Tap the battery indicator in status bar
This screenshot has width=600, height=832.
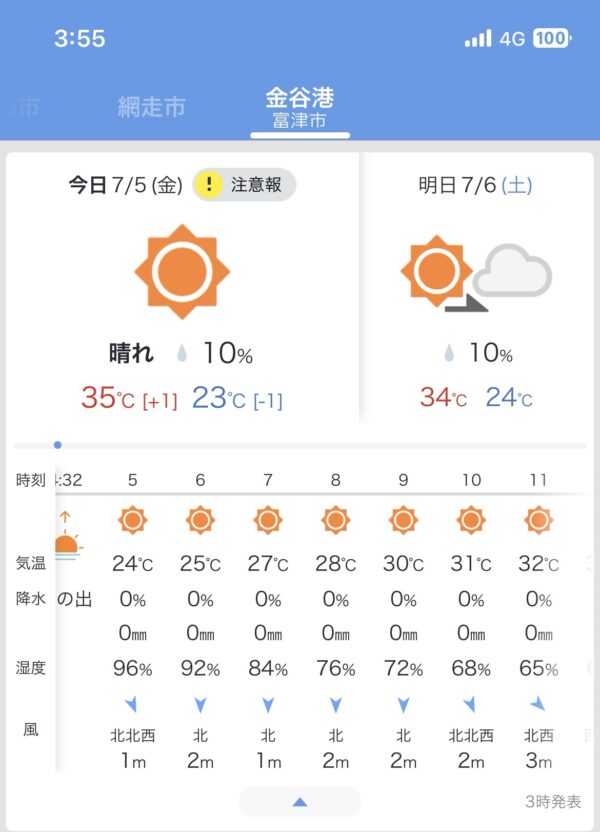point(551,38)
